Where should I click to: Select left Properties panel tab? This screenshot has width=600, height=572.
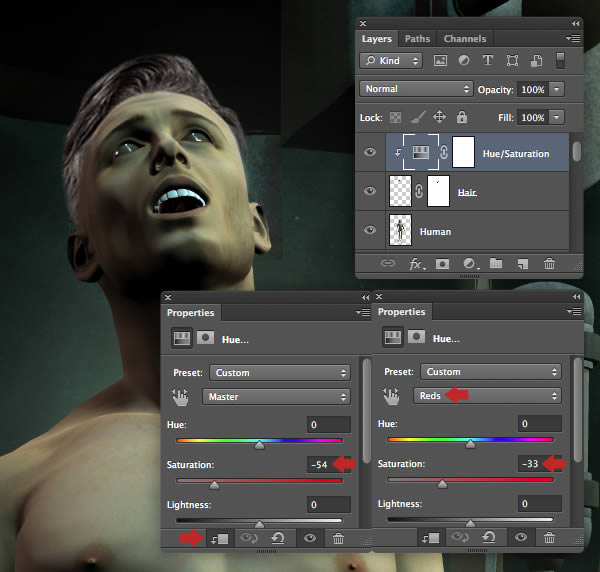(x=191, y=313)
